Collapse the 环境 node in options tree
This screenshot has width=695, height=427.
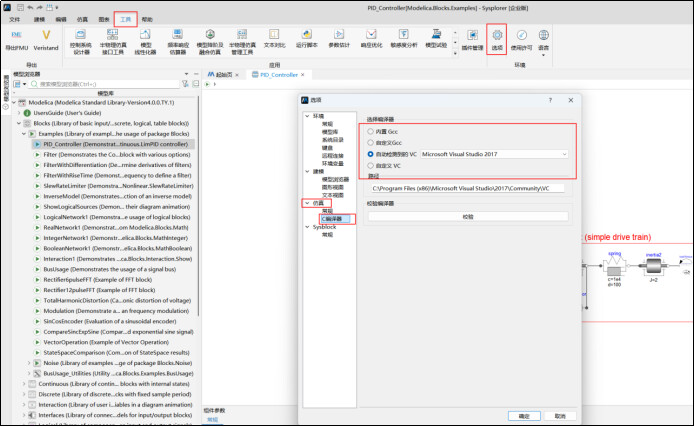[307, 116]
